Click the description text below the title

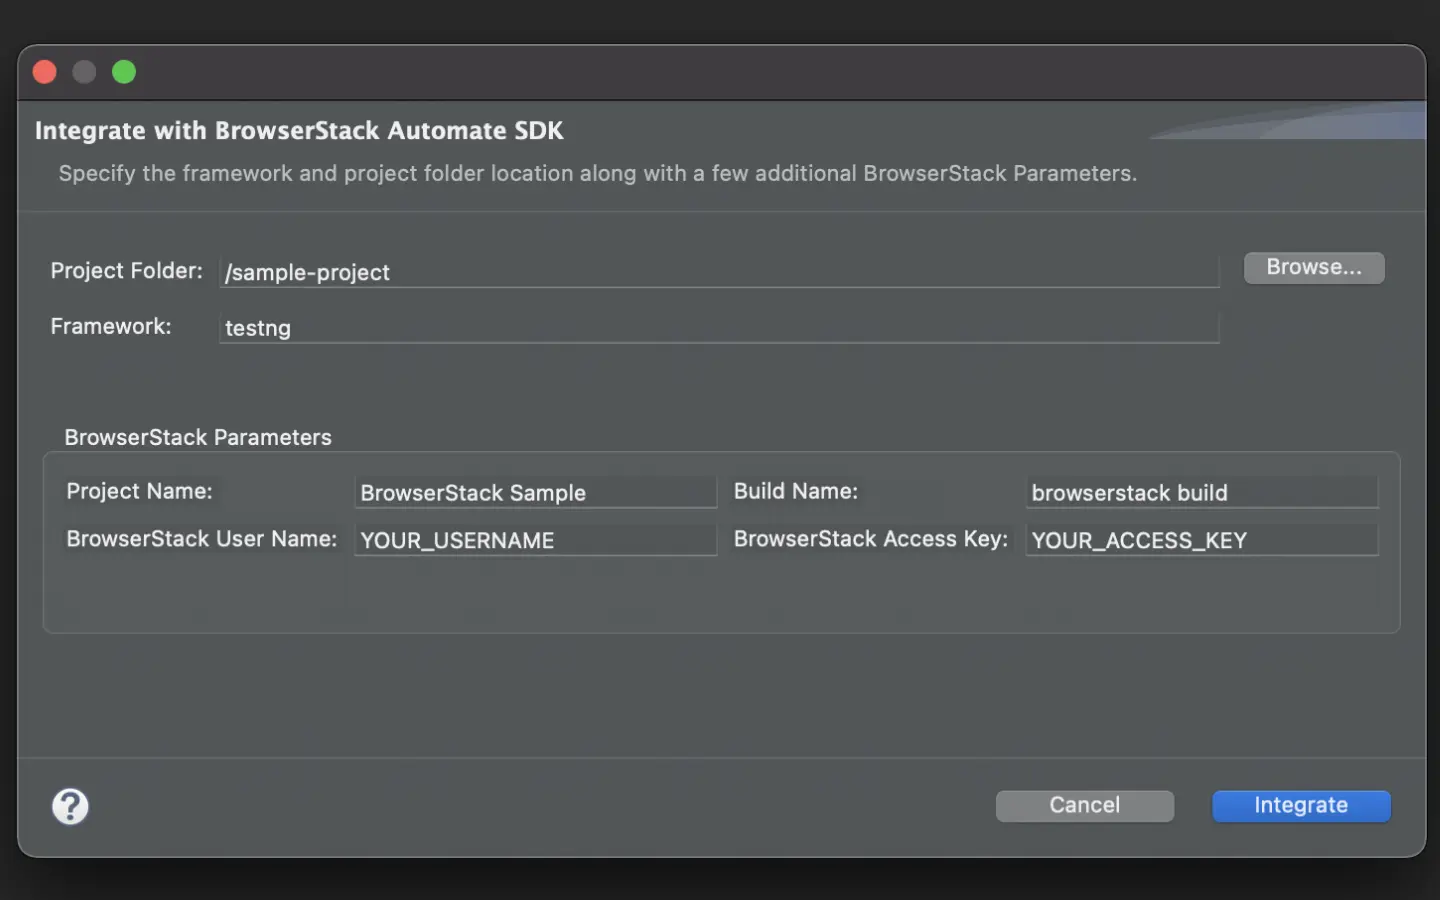click(597, 174)
